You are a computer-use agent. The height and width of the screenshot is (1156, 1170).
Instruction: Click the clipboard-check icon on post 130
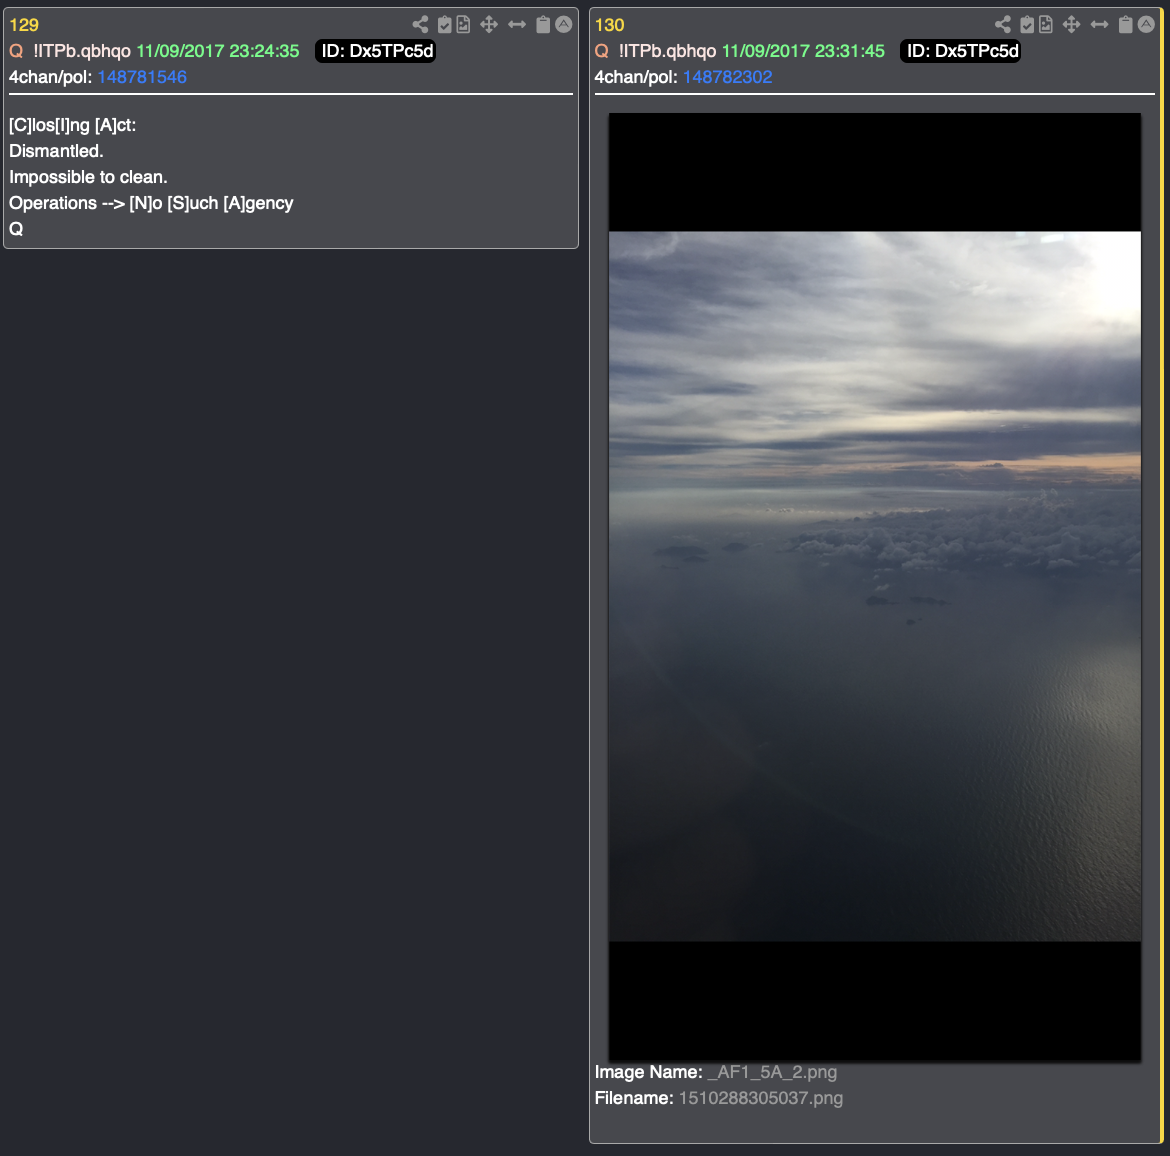coord(1027,25)
